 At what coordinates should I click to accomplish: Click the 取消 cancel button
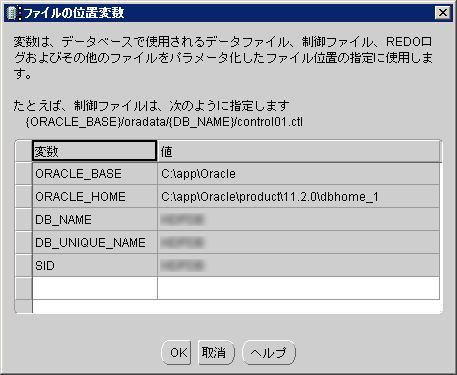(x=216, y=352)
